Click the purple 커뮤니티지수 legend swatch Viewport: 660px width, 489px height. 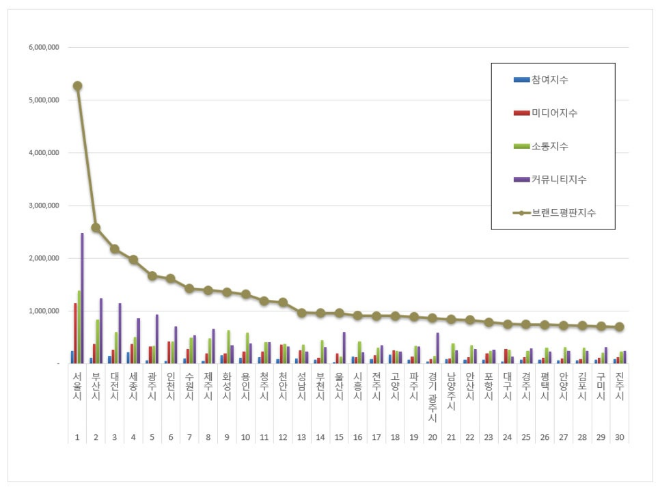[x=520, y=179]
